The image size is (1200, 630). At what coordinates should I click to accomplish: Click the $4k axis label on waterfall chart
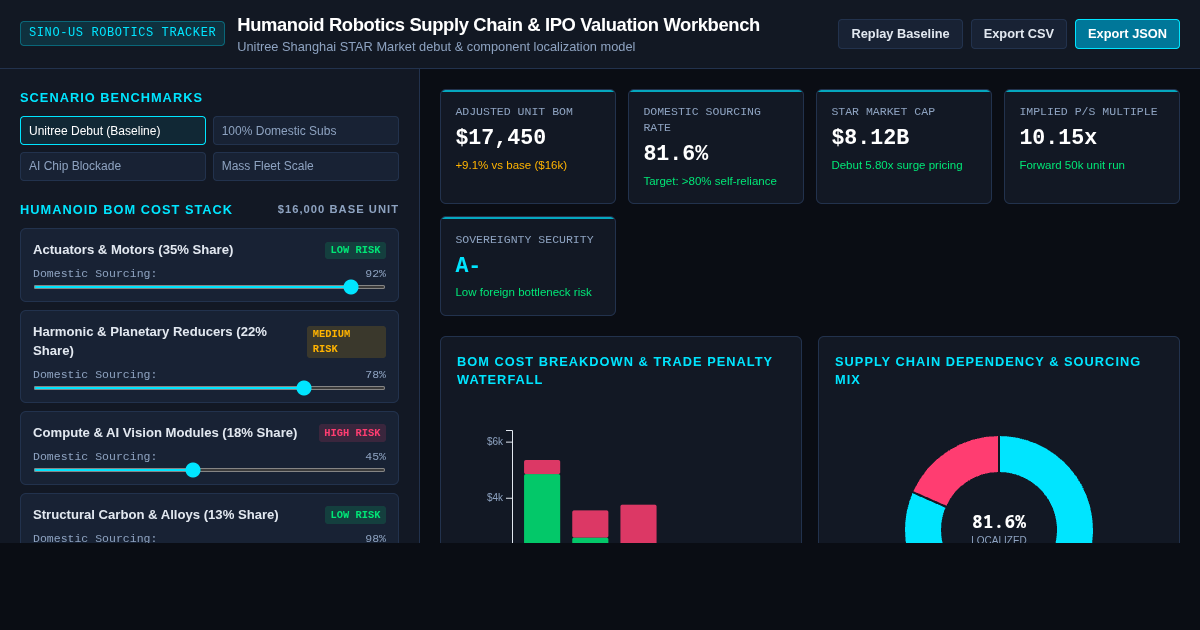click(495, 498)
